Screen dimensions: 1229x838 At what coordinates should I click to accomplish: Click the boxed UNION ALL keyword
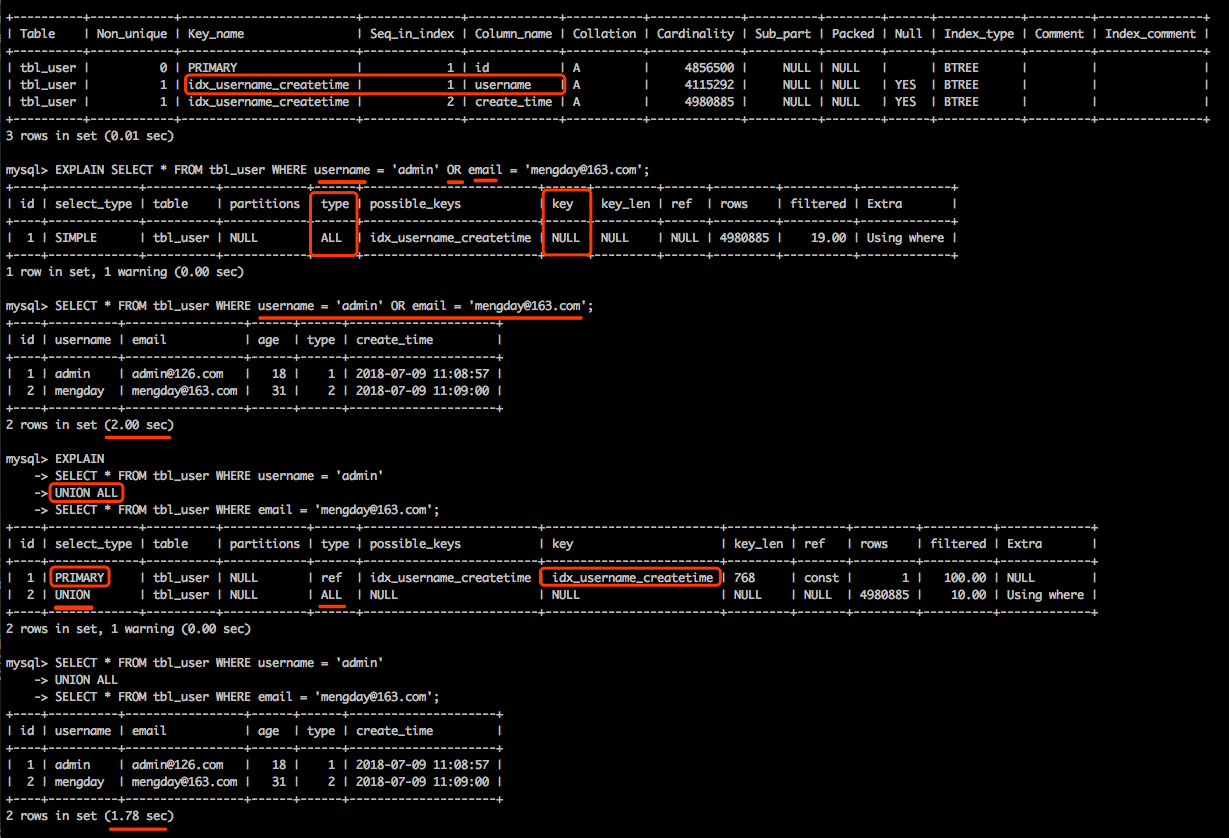coord(87,493)
